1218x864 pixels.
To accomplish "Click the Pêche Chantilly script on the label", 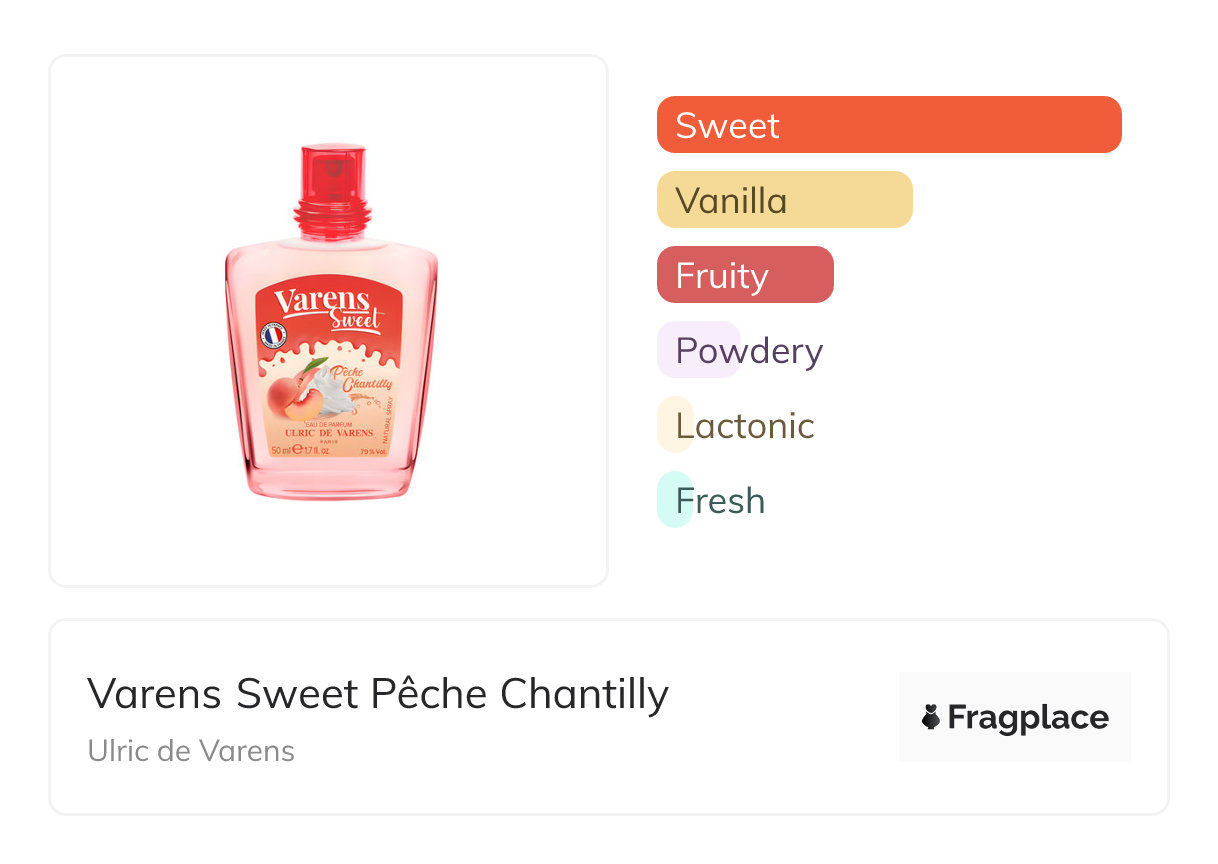I will pos(366,380).
